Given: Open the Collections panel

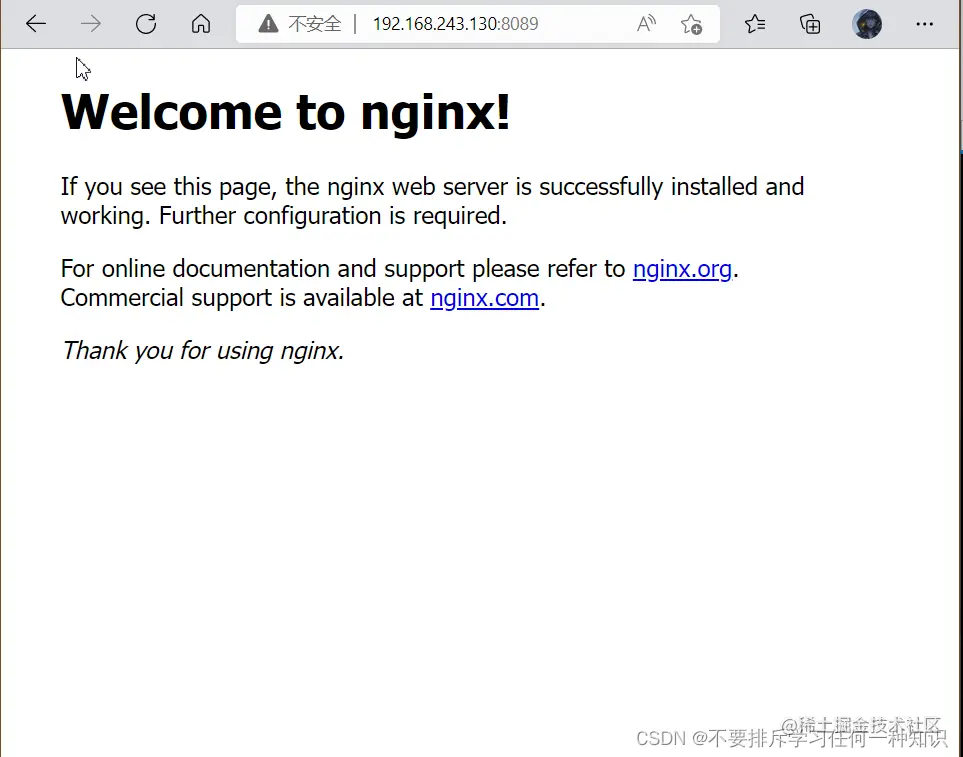Looking at the screenshot, I should pyautogui.click(x=810, y=24).
